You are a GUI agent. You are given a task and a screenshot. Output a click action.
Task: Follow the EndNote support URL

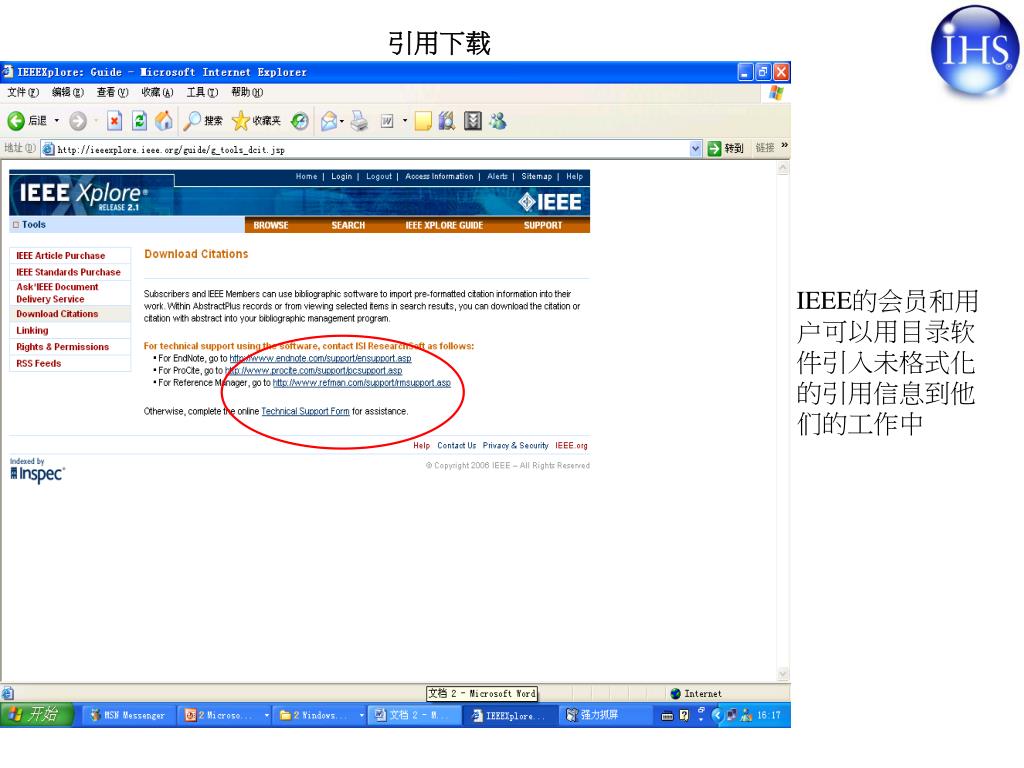tap(321, 359)
